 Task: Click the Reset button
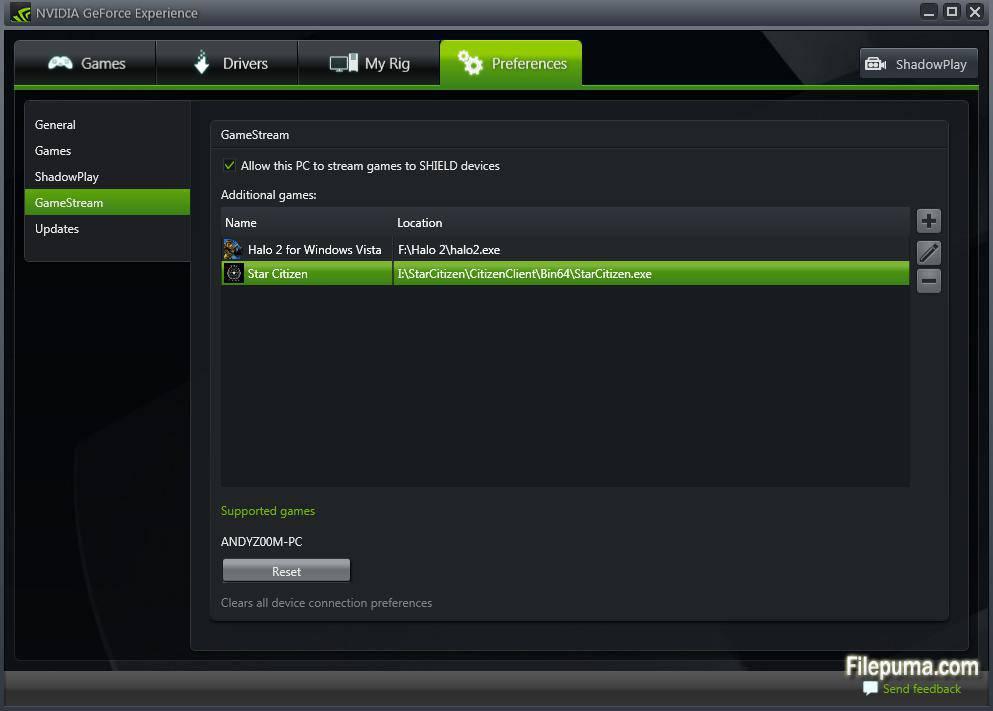tap(286, 571)
